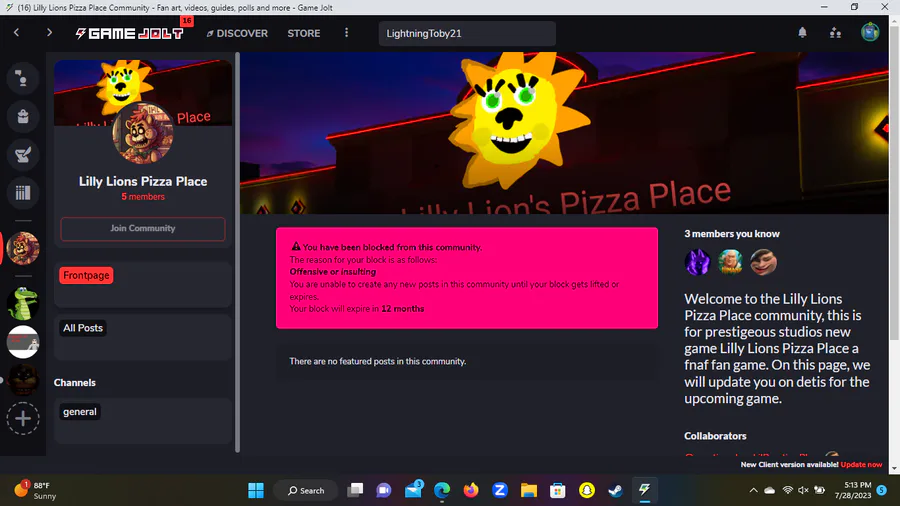Open the Windows Start menu
This screenshot has width=900, height=506.
256,491
